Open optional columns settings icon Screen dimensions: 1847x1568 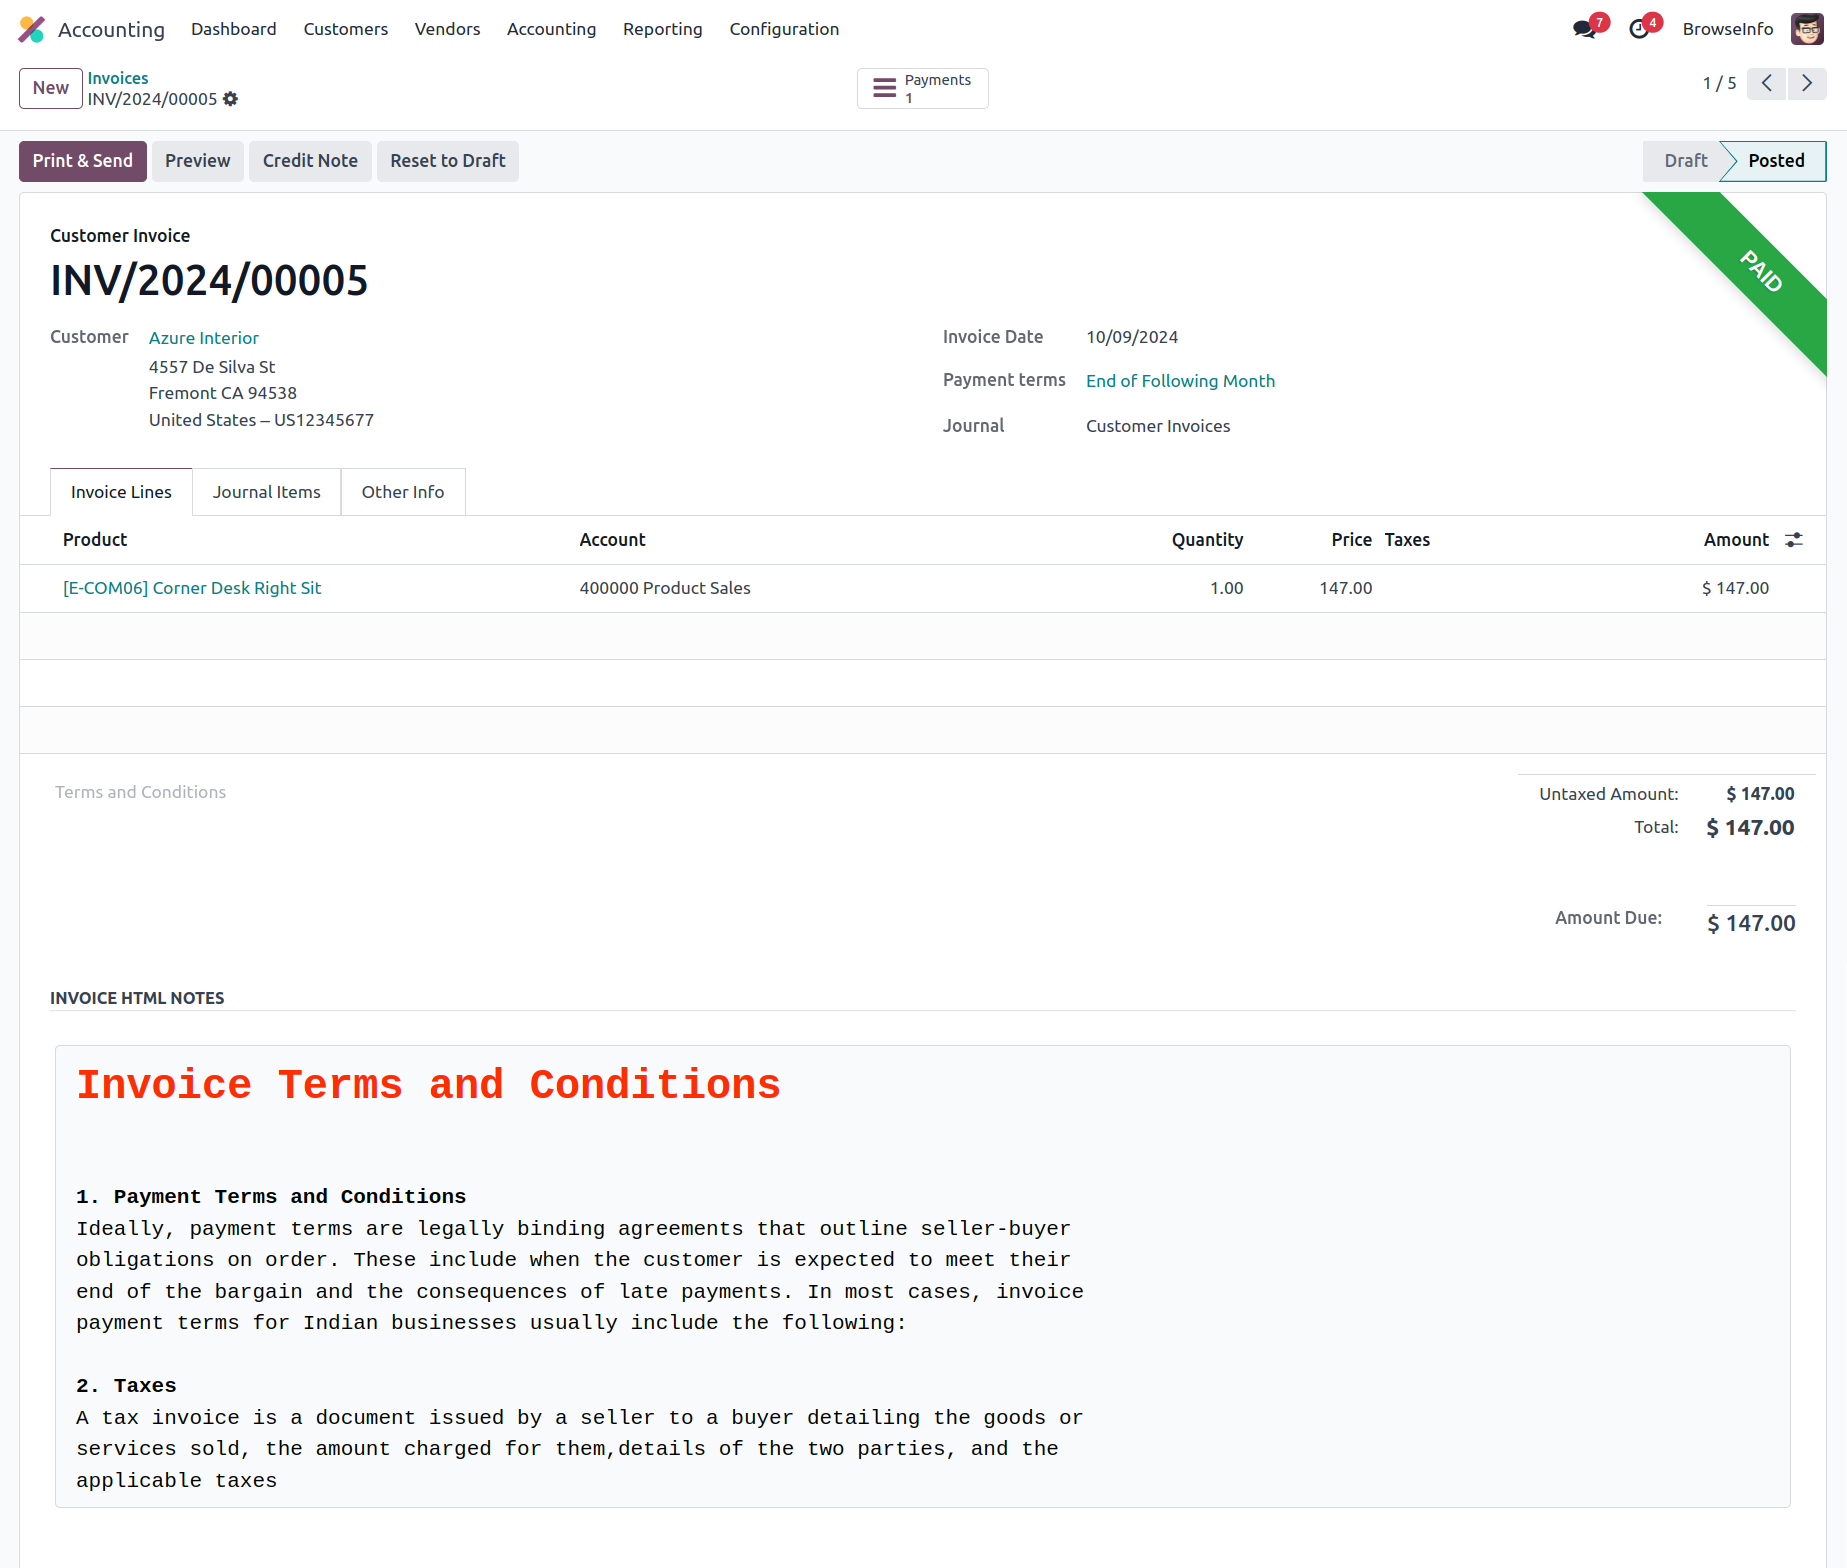point(1794,540)
